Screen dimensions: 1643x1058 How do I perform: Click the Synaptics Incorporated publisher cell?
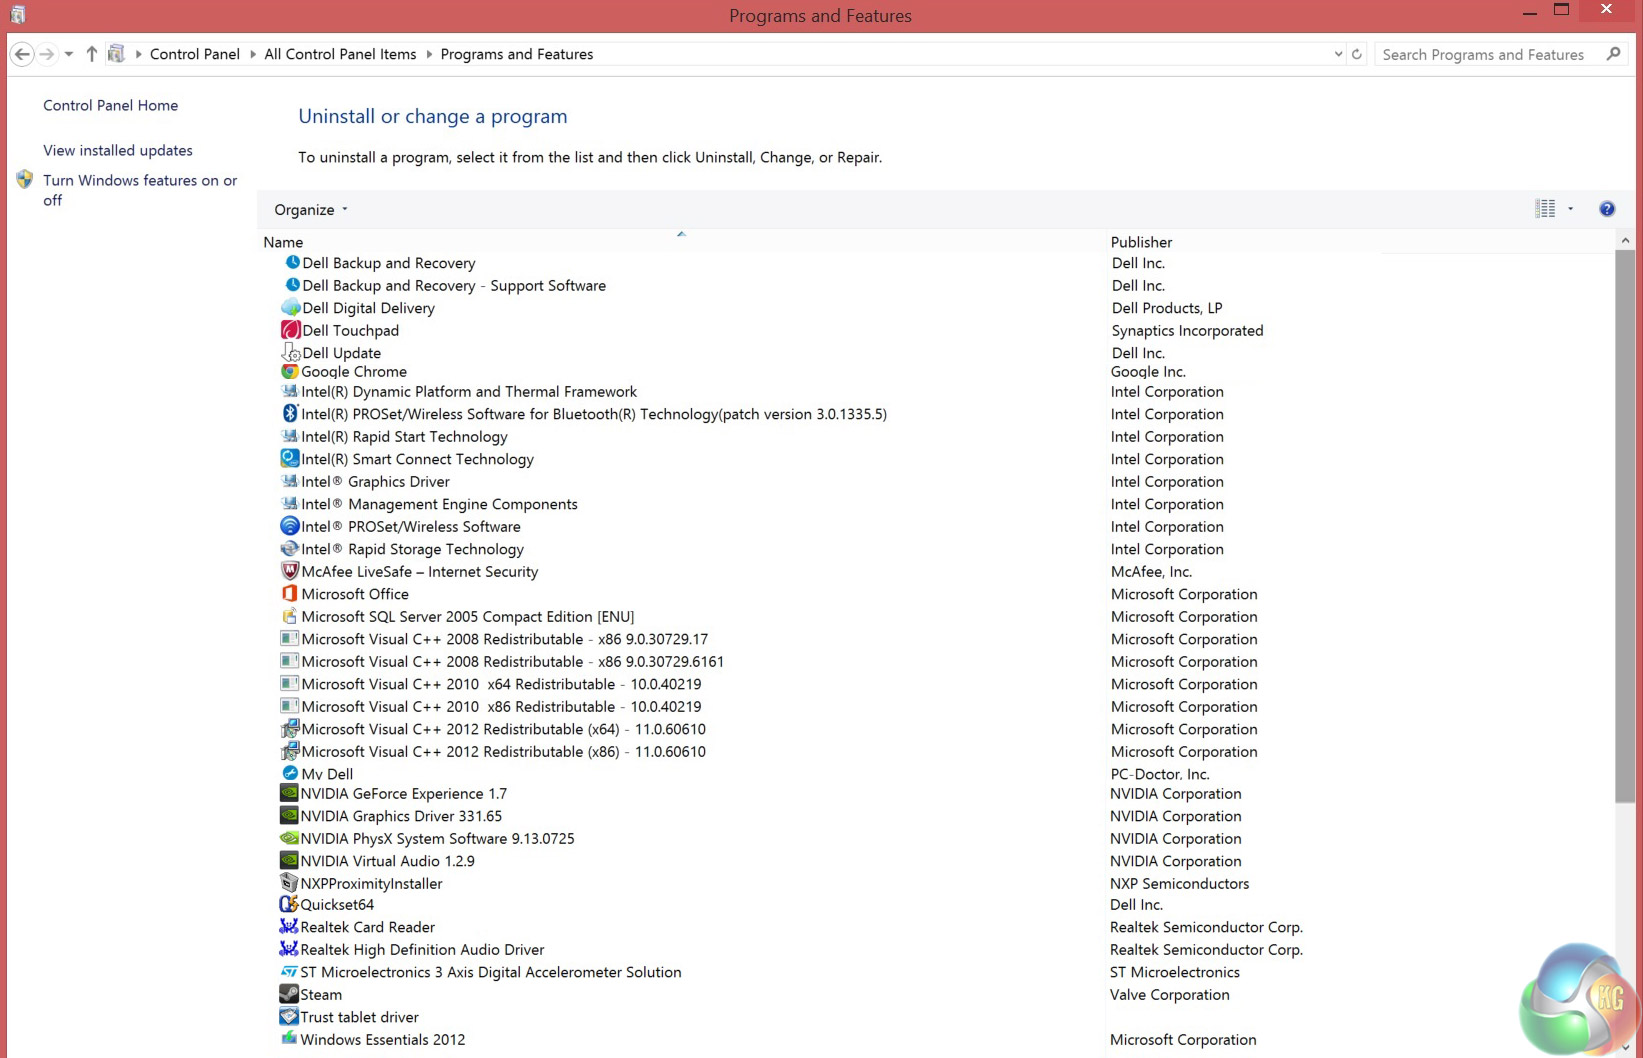[x=1187, y=330]
